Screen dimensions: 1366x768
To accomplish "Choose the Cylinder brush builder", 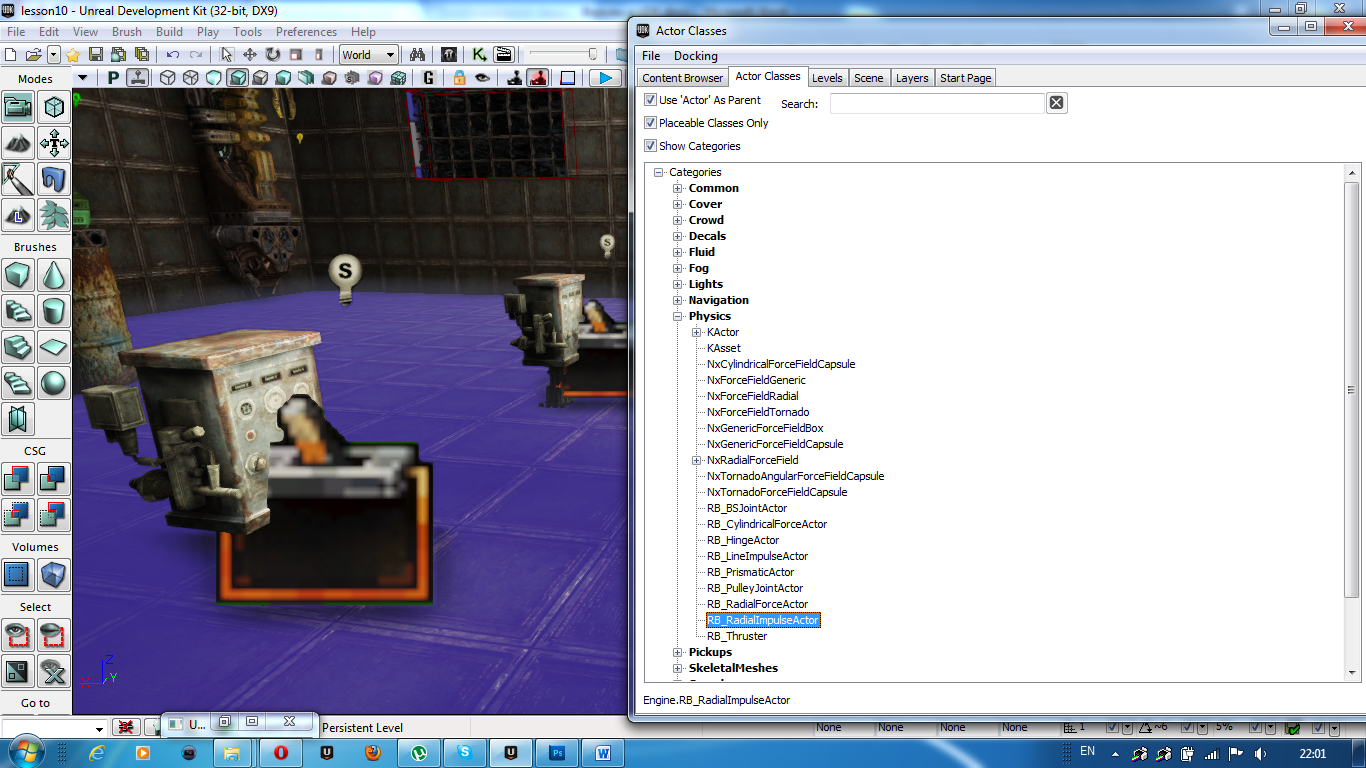I will [x=54, y=311].
